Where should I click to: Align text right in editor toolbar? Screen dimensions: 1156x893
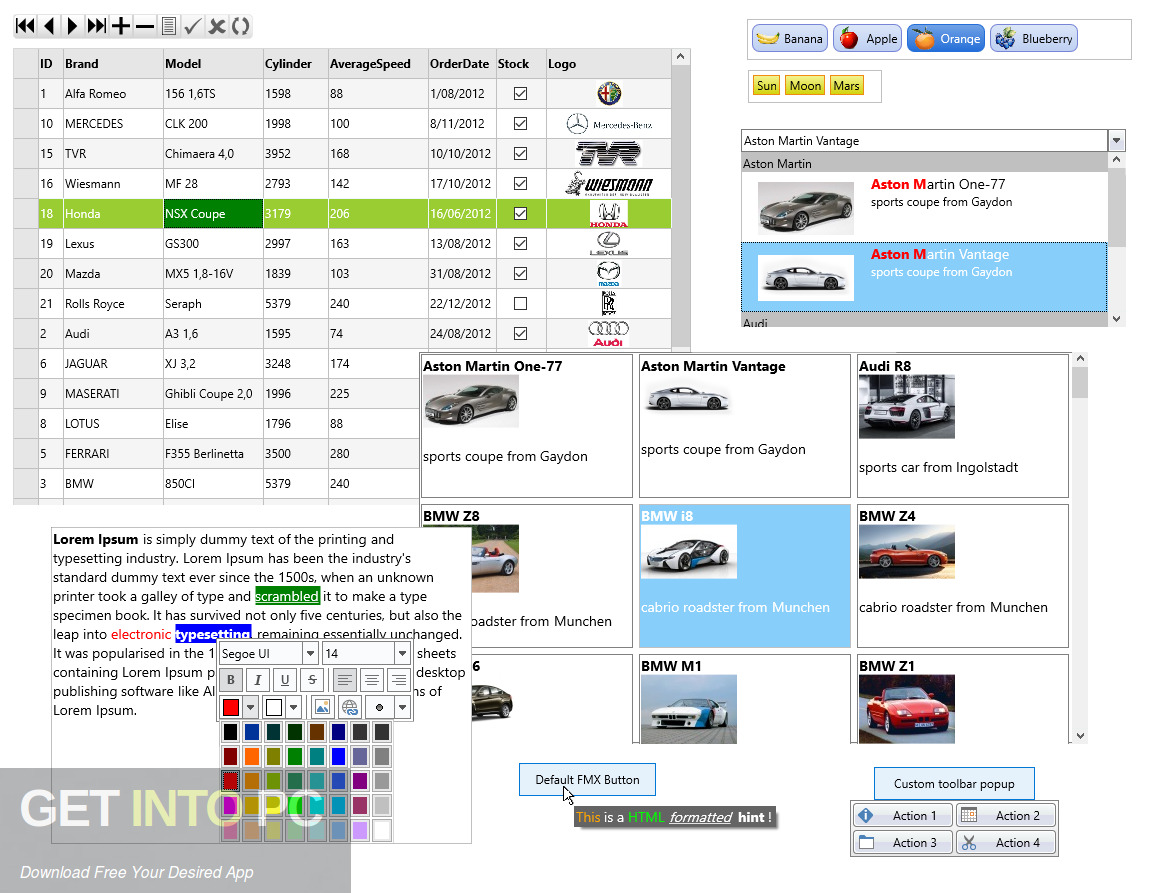coord(399,680)
